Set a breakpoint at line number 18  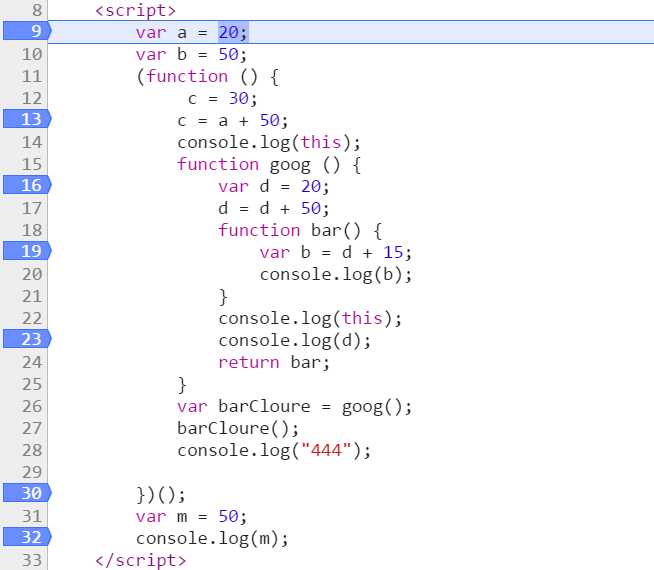coord(32,230)
